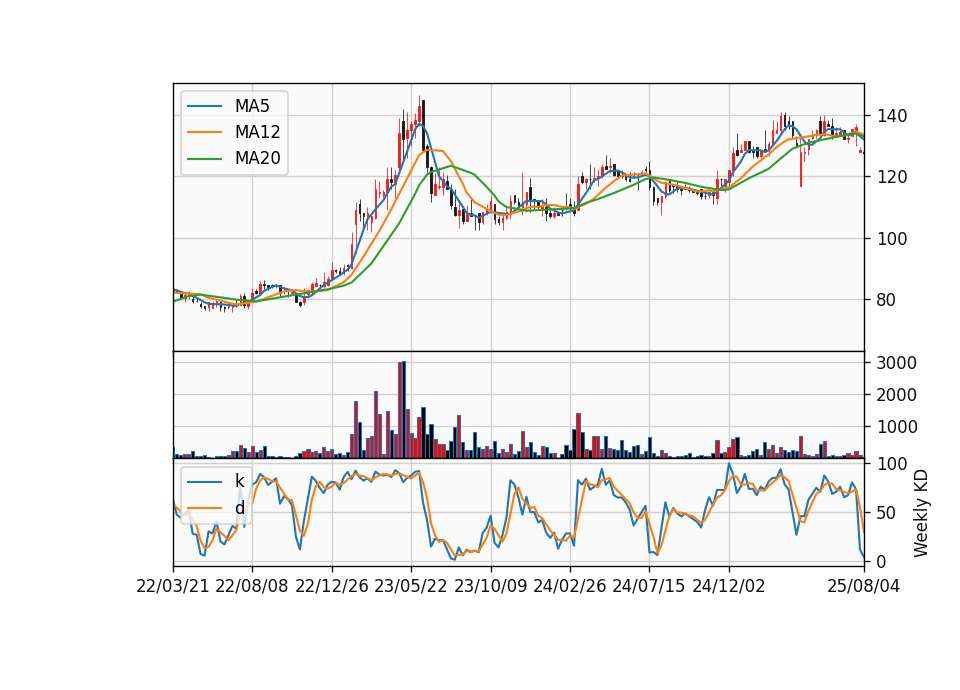This screenshot has height=690, width=960.
Task: Click the orange MA12 legend line sample
Action: tap(204, 132)
